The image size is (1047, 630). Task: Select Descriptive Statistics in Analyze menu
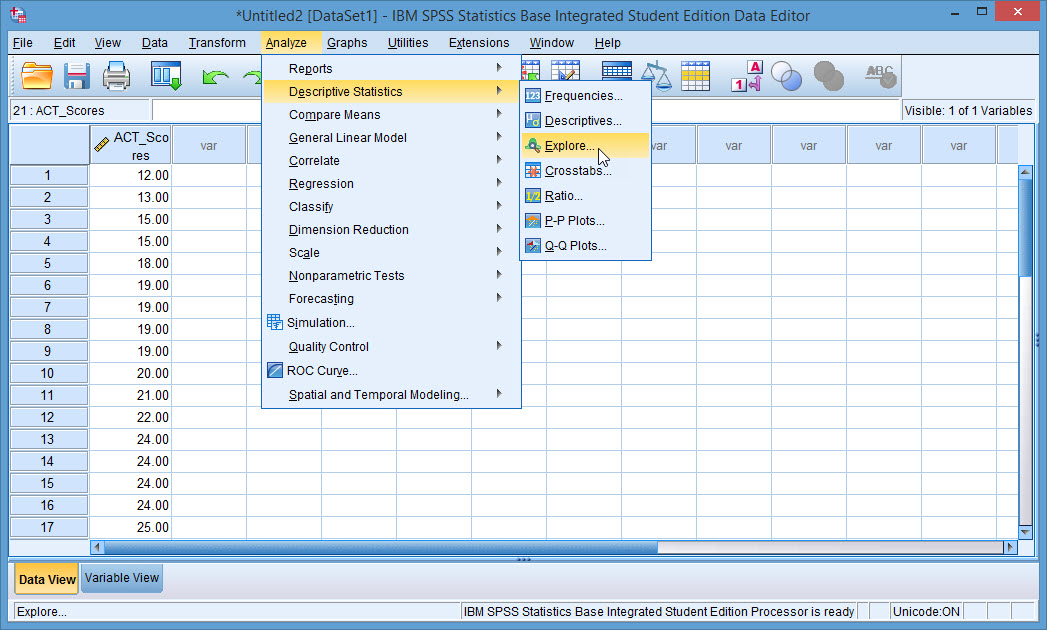click(x=391, y=92)
